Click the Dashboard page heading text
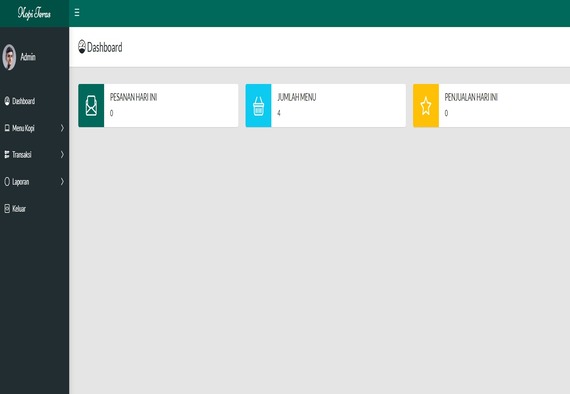The width and height of the screenshot is (570, 394). point(105,47)
